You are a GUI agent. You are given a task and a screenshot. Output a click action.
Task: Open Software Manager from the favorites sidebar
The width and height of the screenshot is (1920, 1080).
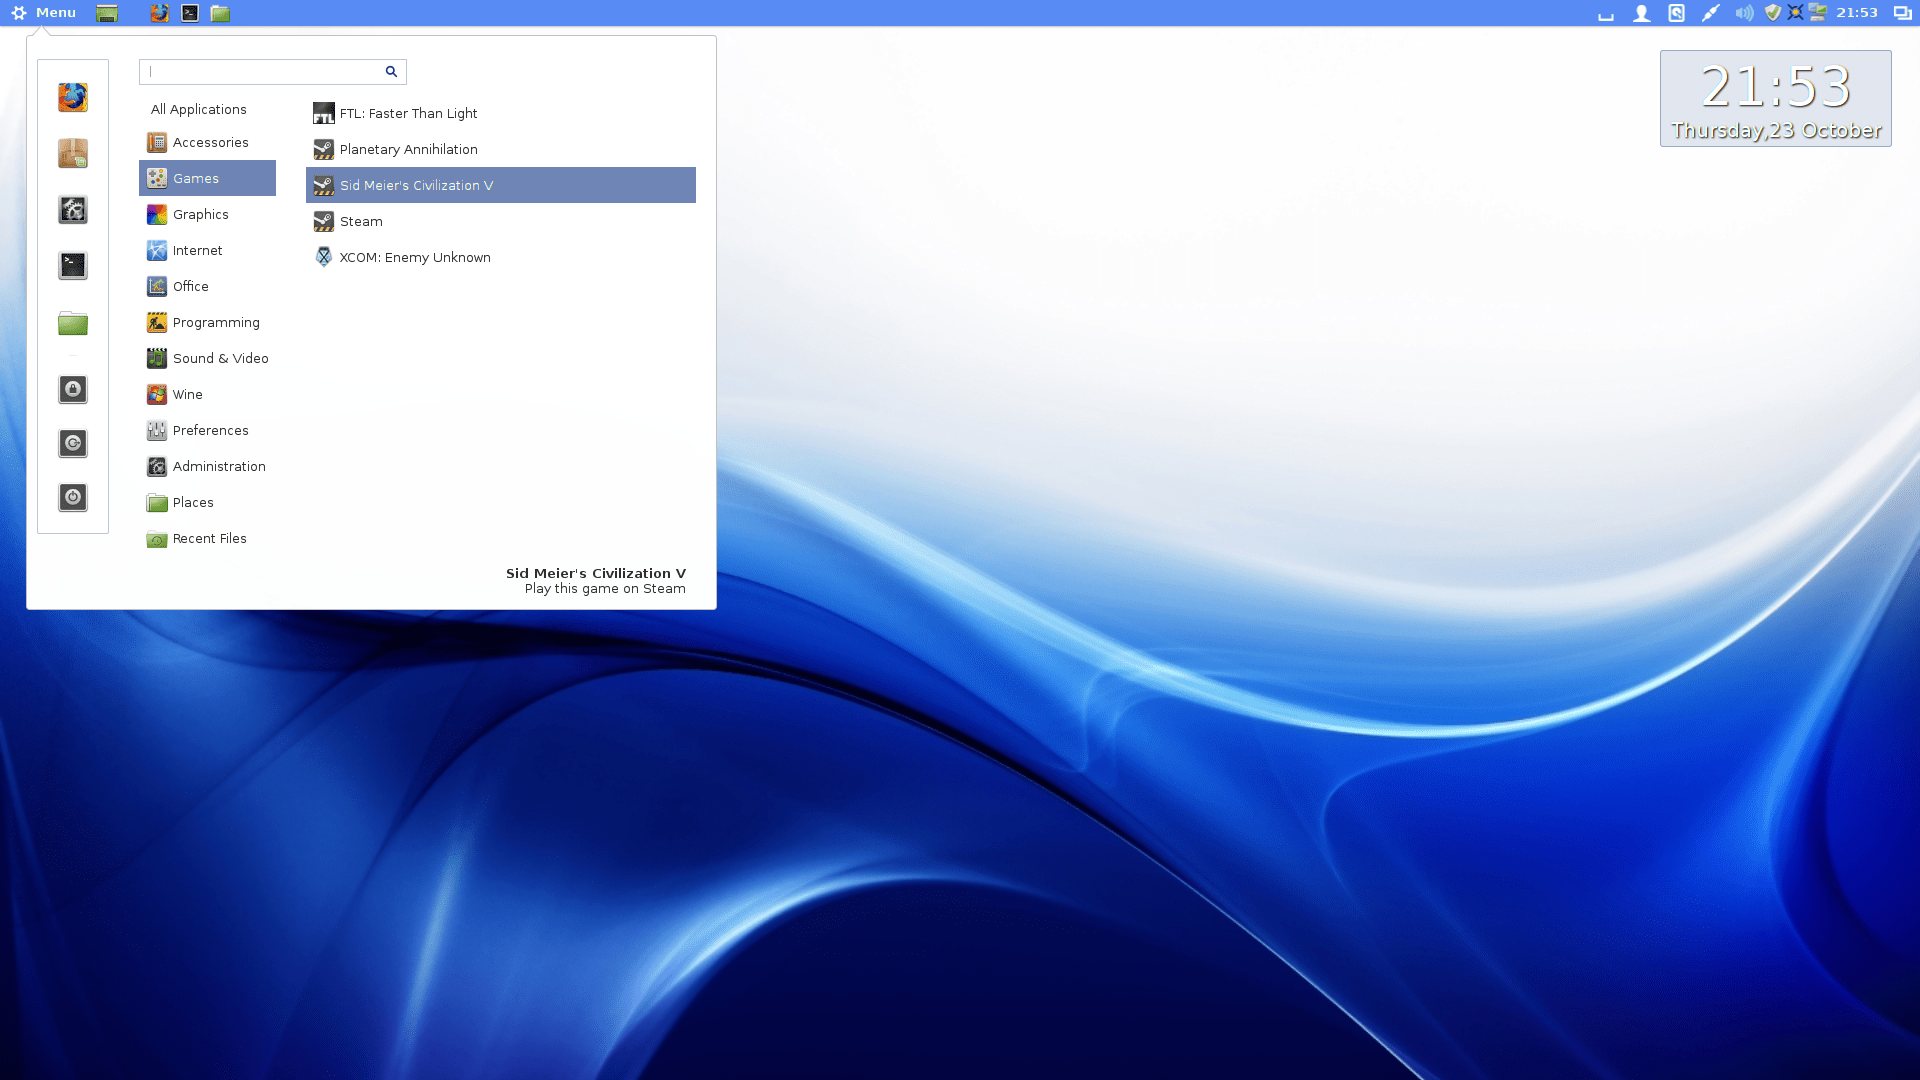coord(73,153)
